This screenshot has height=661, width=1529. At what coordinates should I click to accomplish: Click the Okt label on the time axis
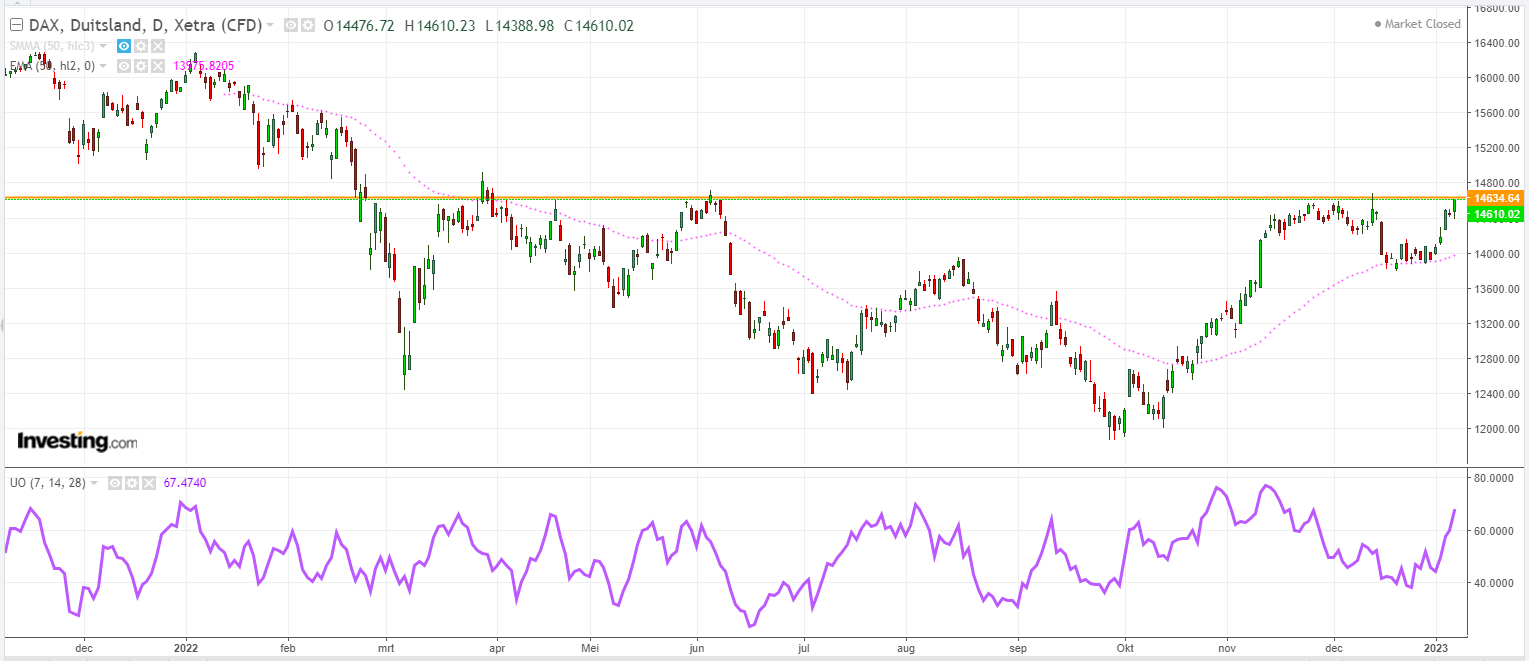[1126, 647]
